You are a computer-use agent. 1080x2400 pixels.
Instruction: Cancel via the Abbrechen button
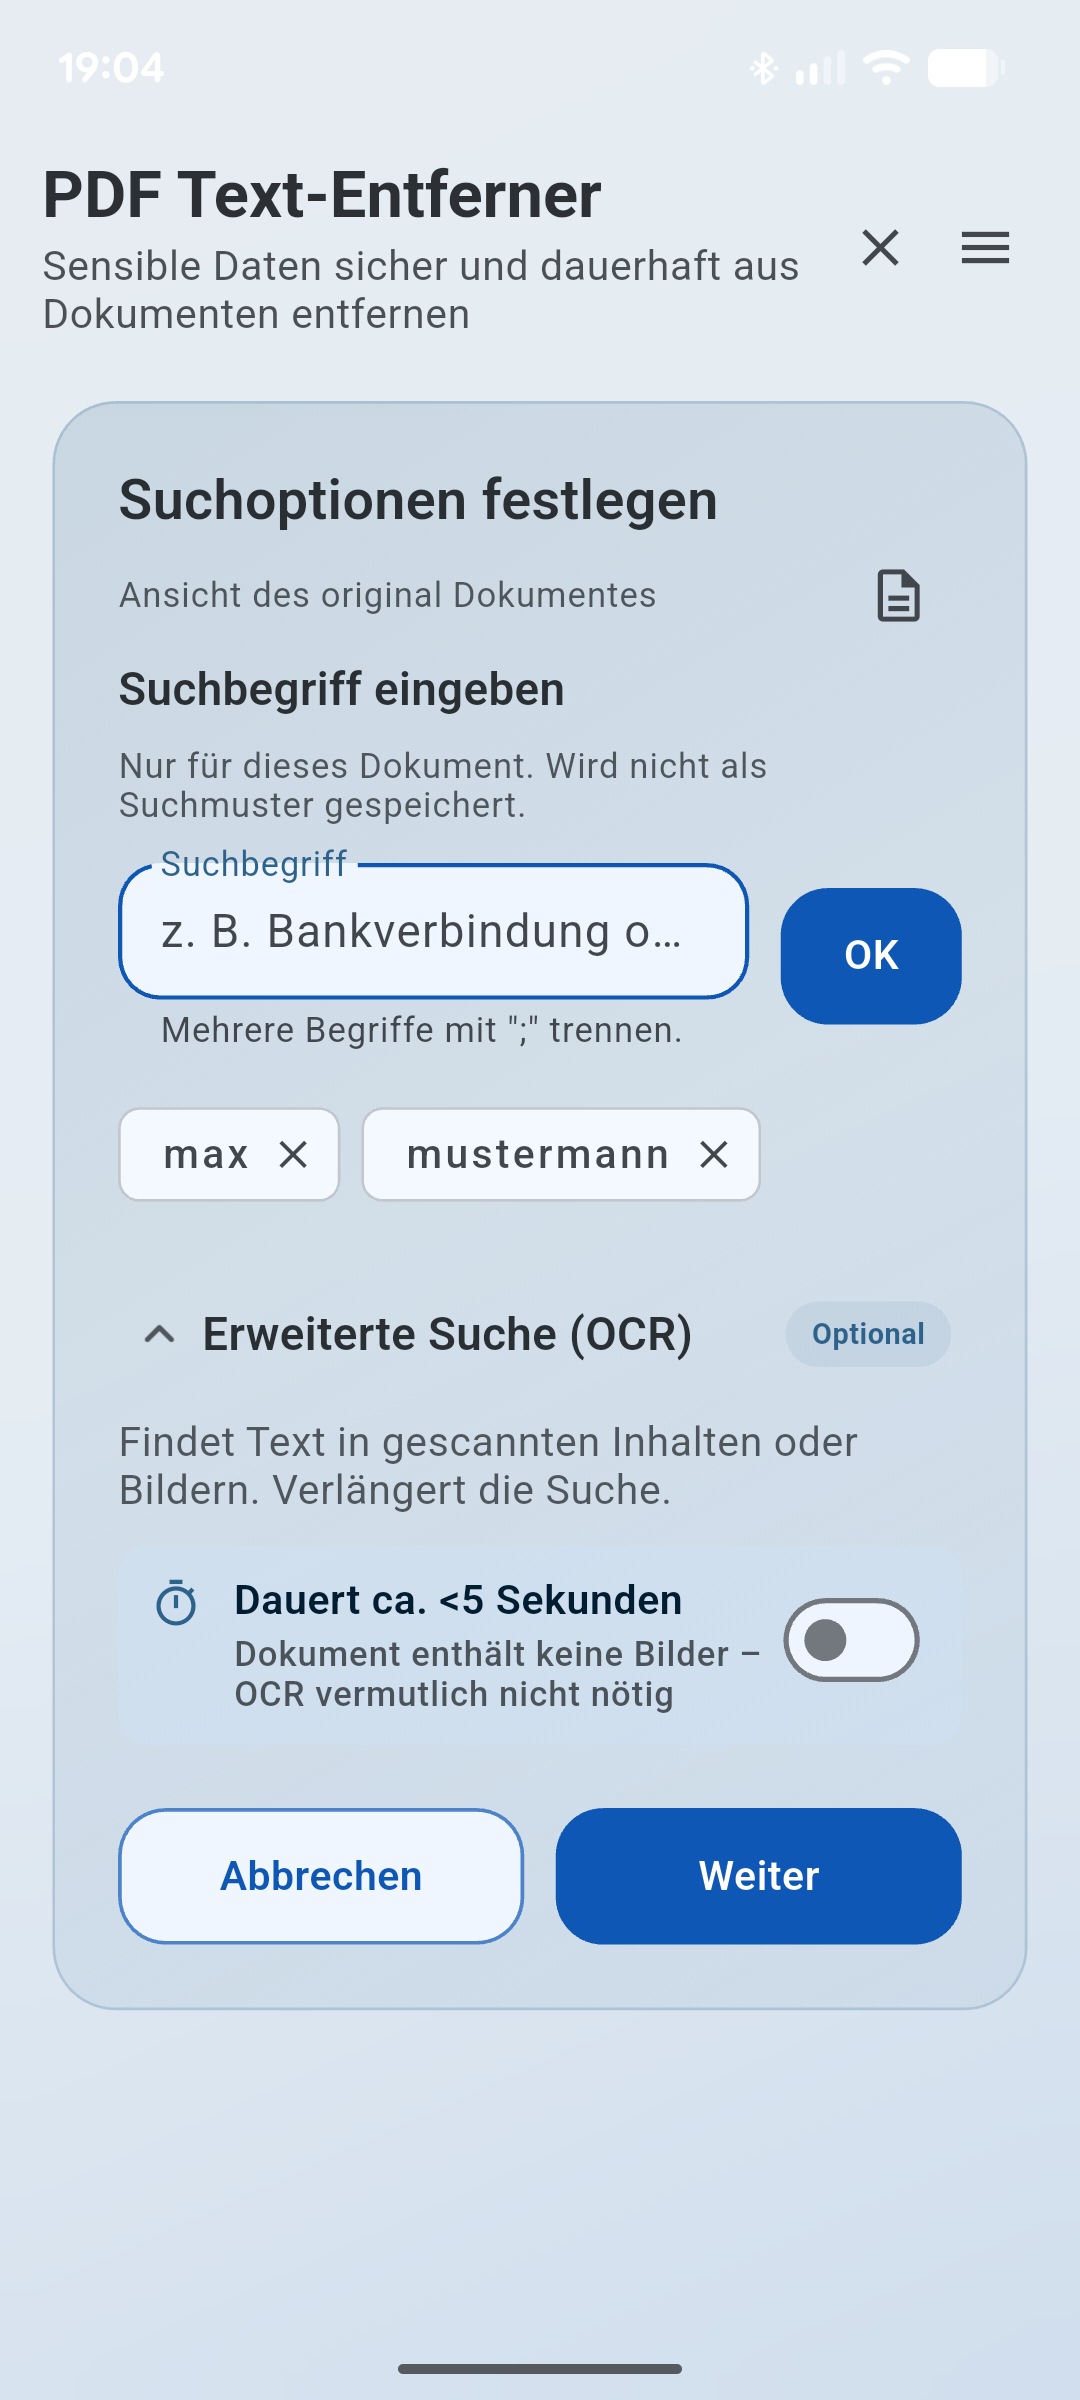coord(320,1876)
